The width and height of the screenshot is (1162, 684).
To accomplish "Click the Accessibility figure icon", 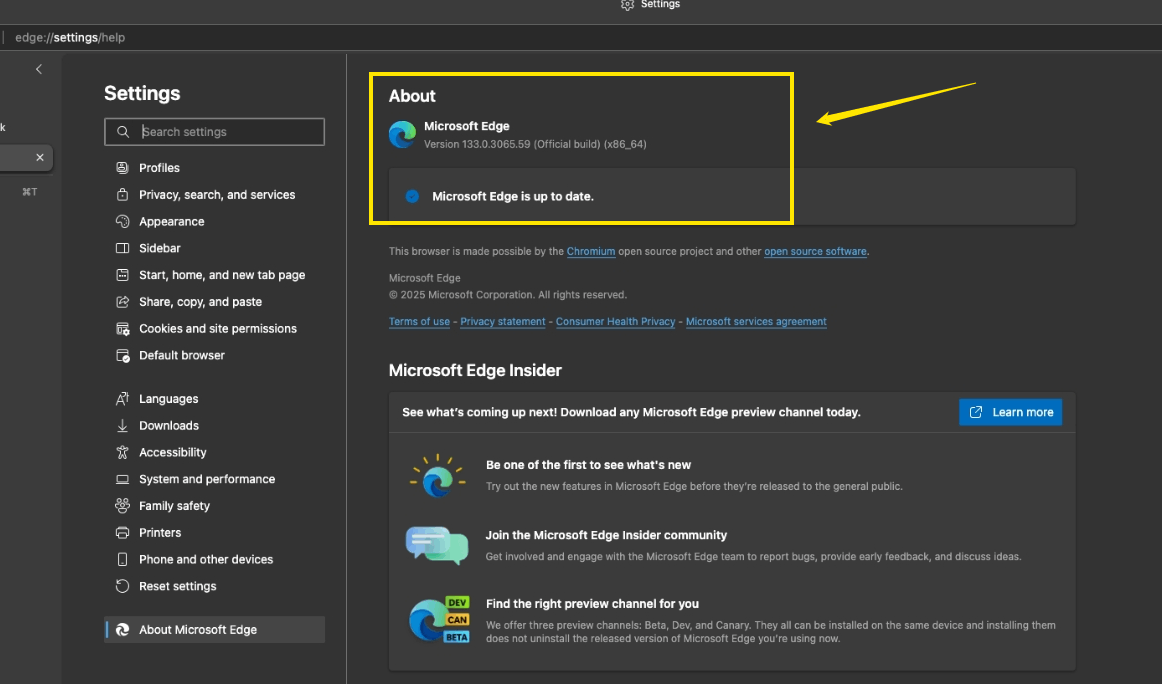I will pos(122,452).
